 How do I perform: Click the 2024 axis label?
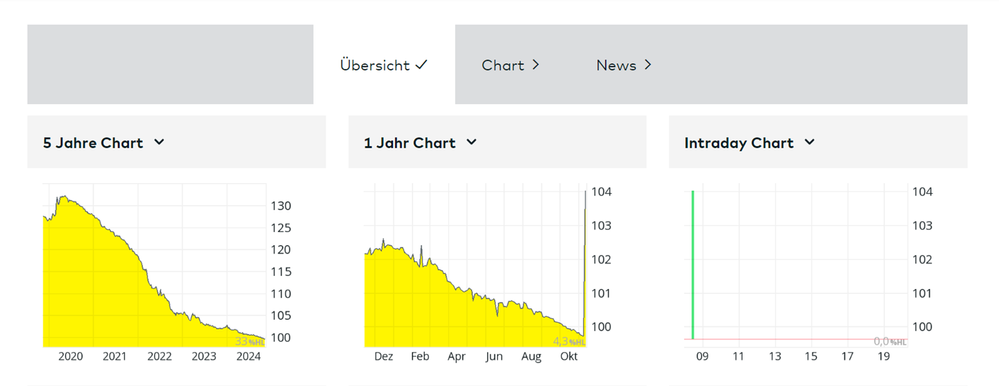pyautogui.click(x=248, y=357)
